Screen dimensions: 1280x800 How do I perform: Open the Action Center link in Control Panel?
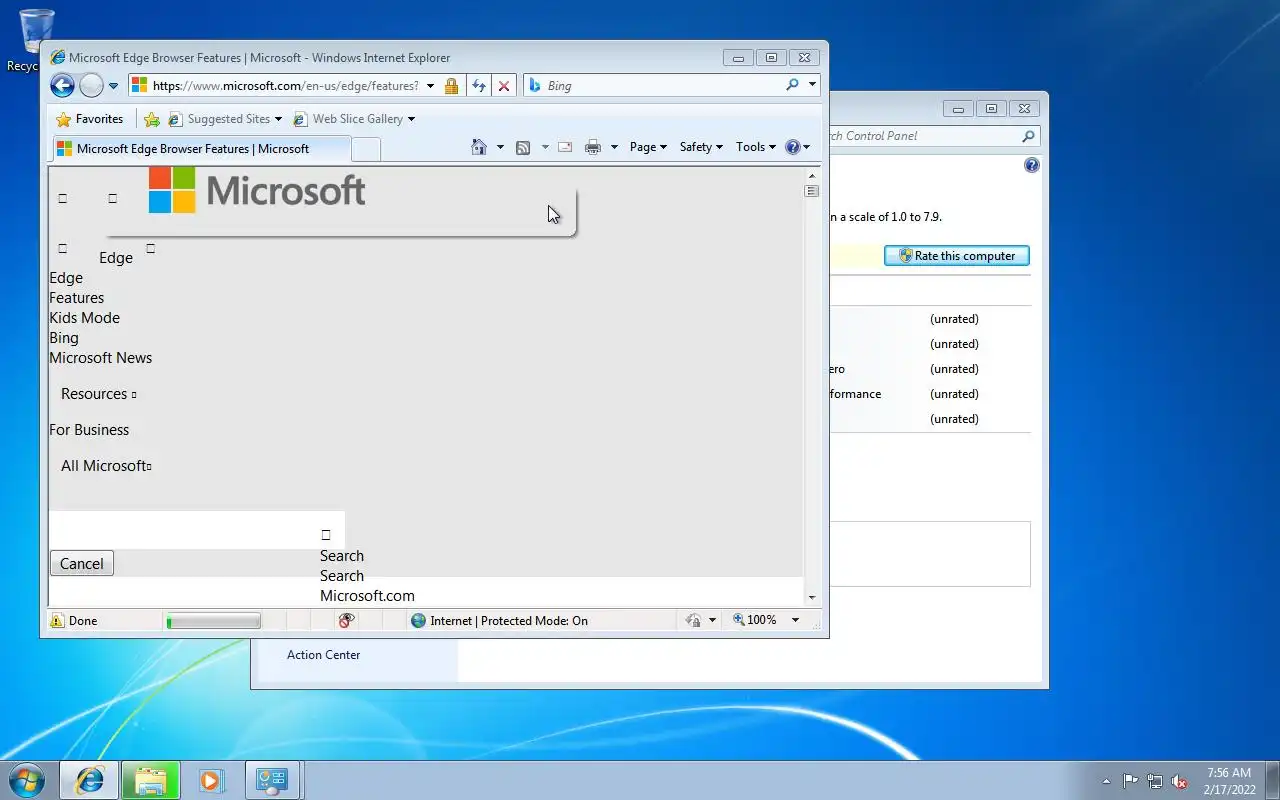(x=323, y=655)
